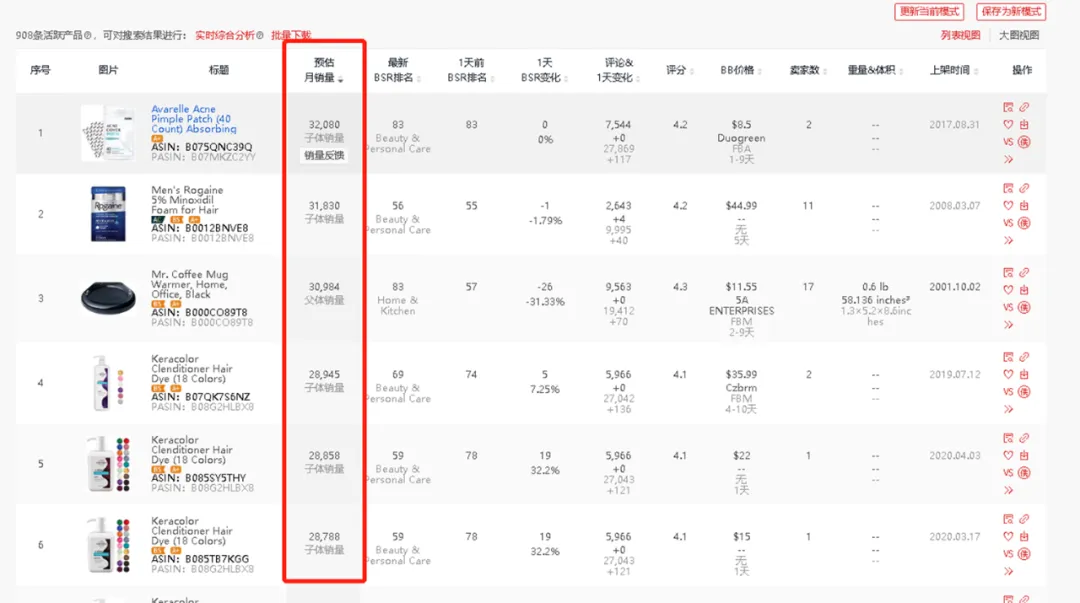Click circled character icon on Mr. Coffee row
Screen dimensions: 1080x603
[x=1024, y=307]
